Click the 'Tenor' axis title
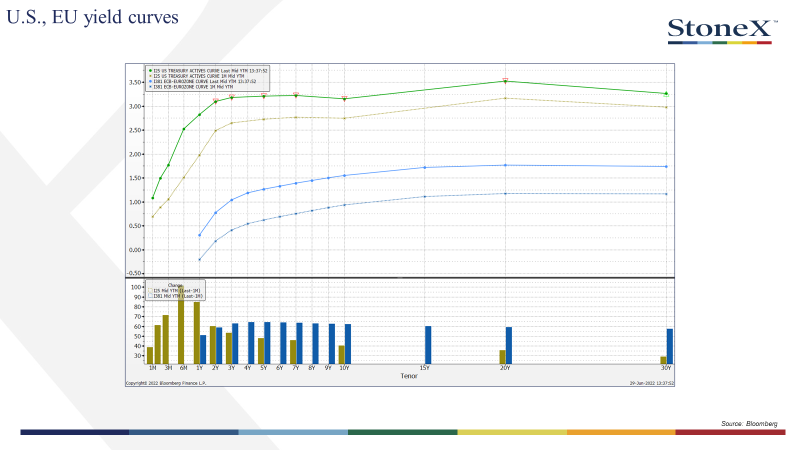This screenshot has height=450, width=800. [409, 376]
